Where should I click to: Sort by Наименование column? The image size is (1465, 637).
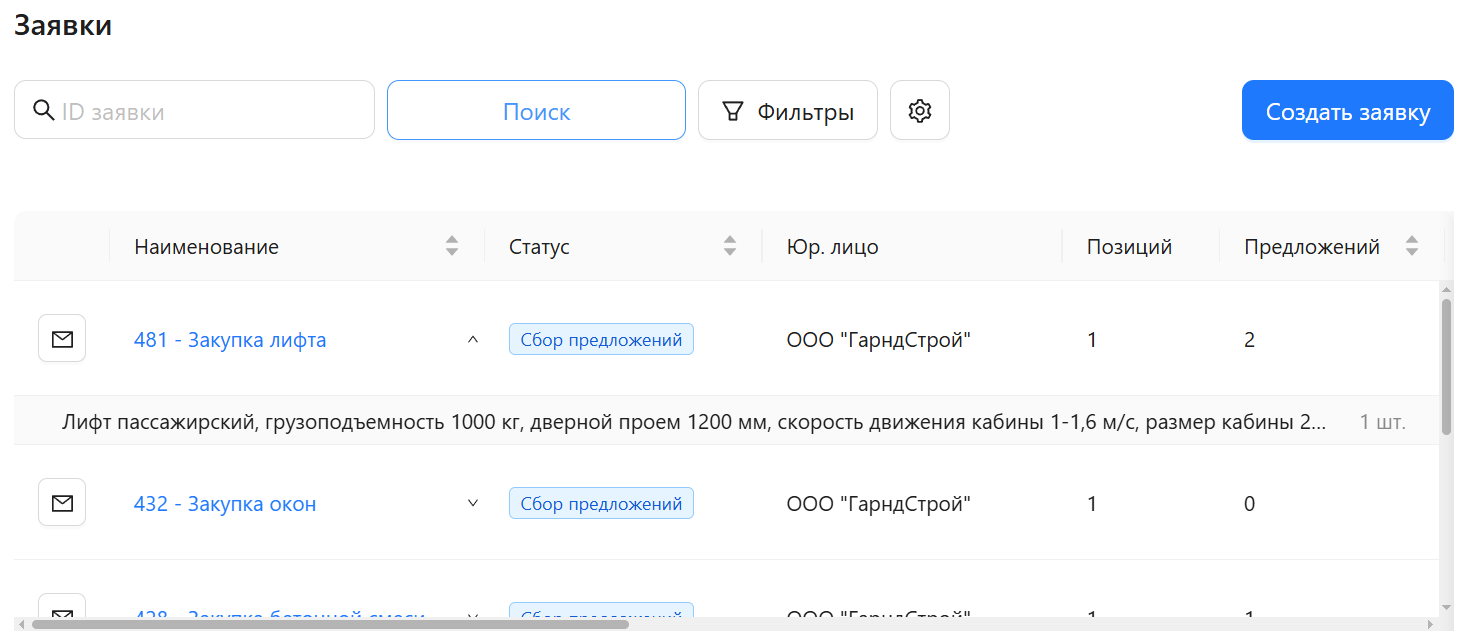click(x=452, y=246)
